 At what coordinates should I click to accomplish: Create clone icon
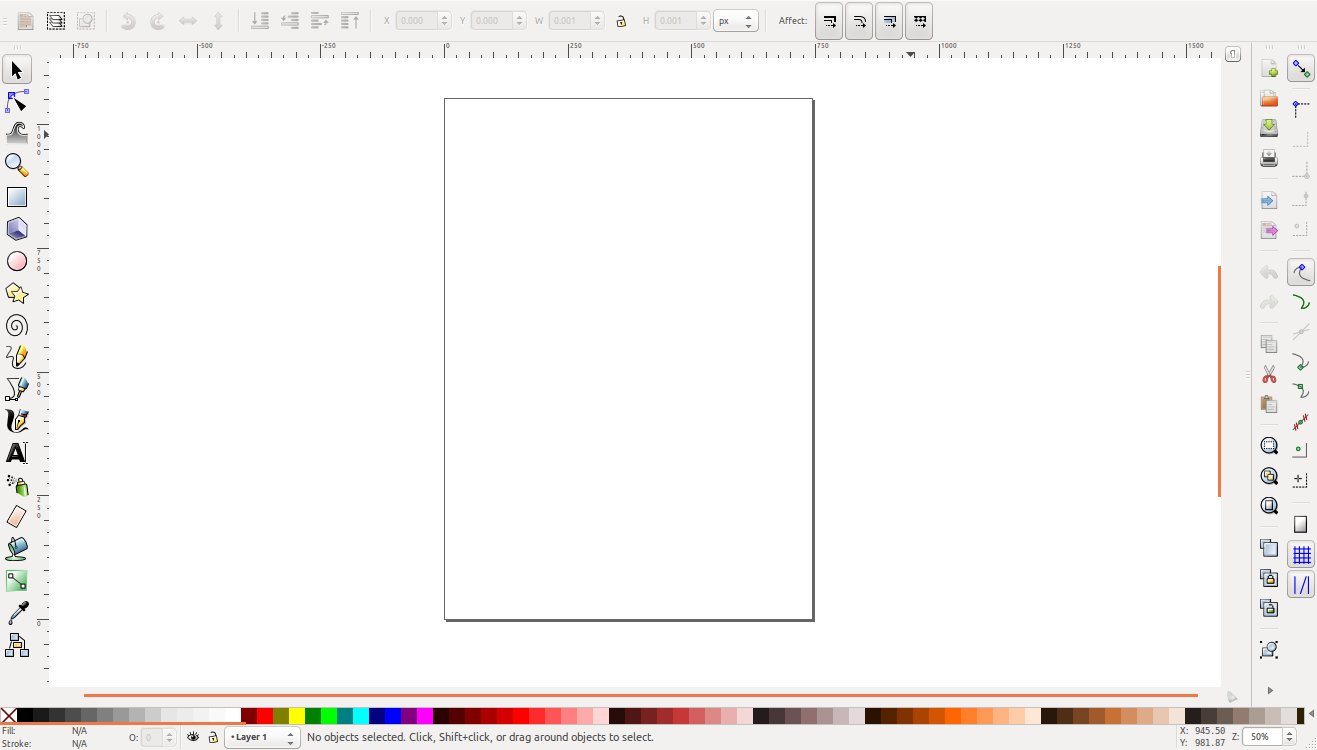tap(1269, 577)
